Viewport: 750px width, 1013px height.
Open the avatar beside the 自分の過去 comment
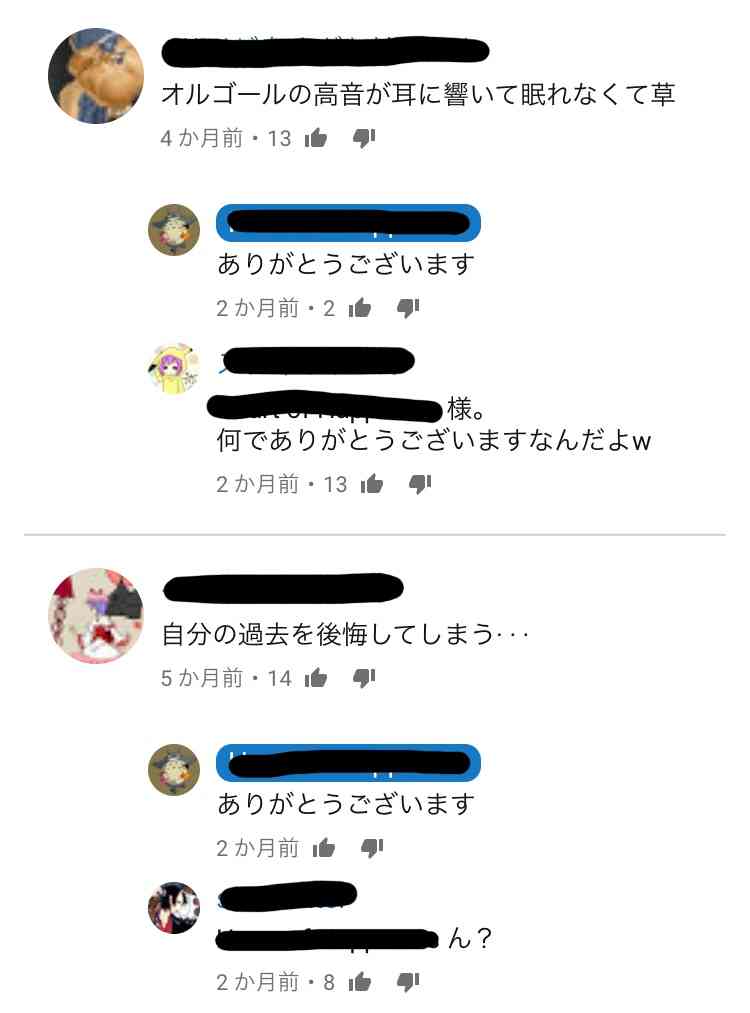coord(96,616)
